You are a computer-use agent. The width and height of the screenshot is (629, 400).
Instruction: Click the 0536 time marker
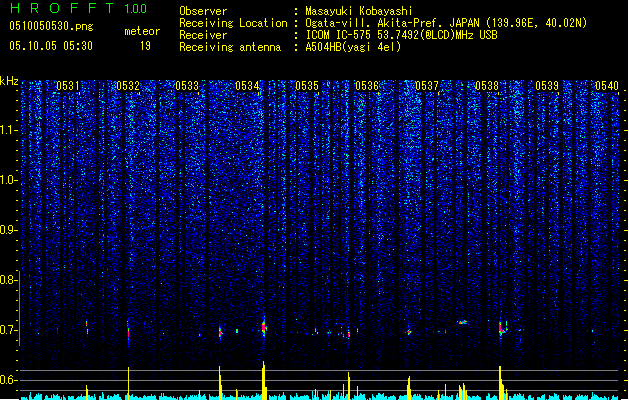367,86
